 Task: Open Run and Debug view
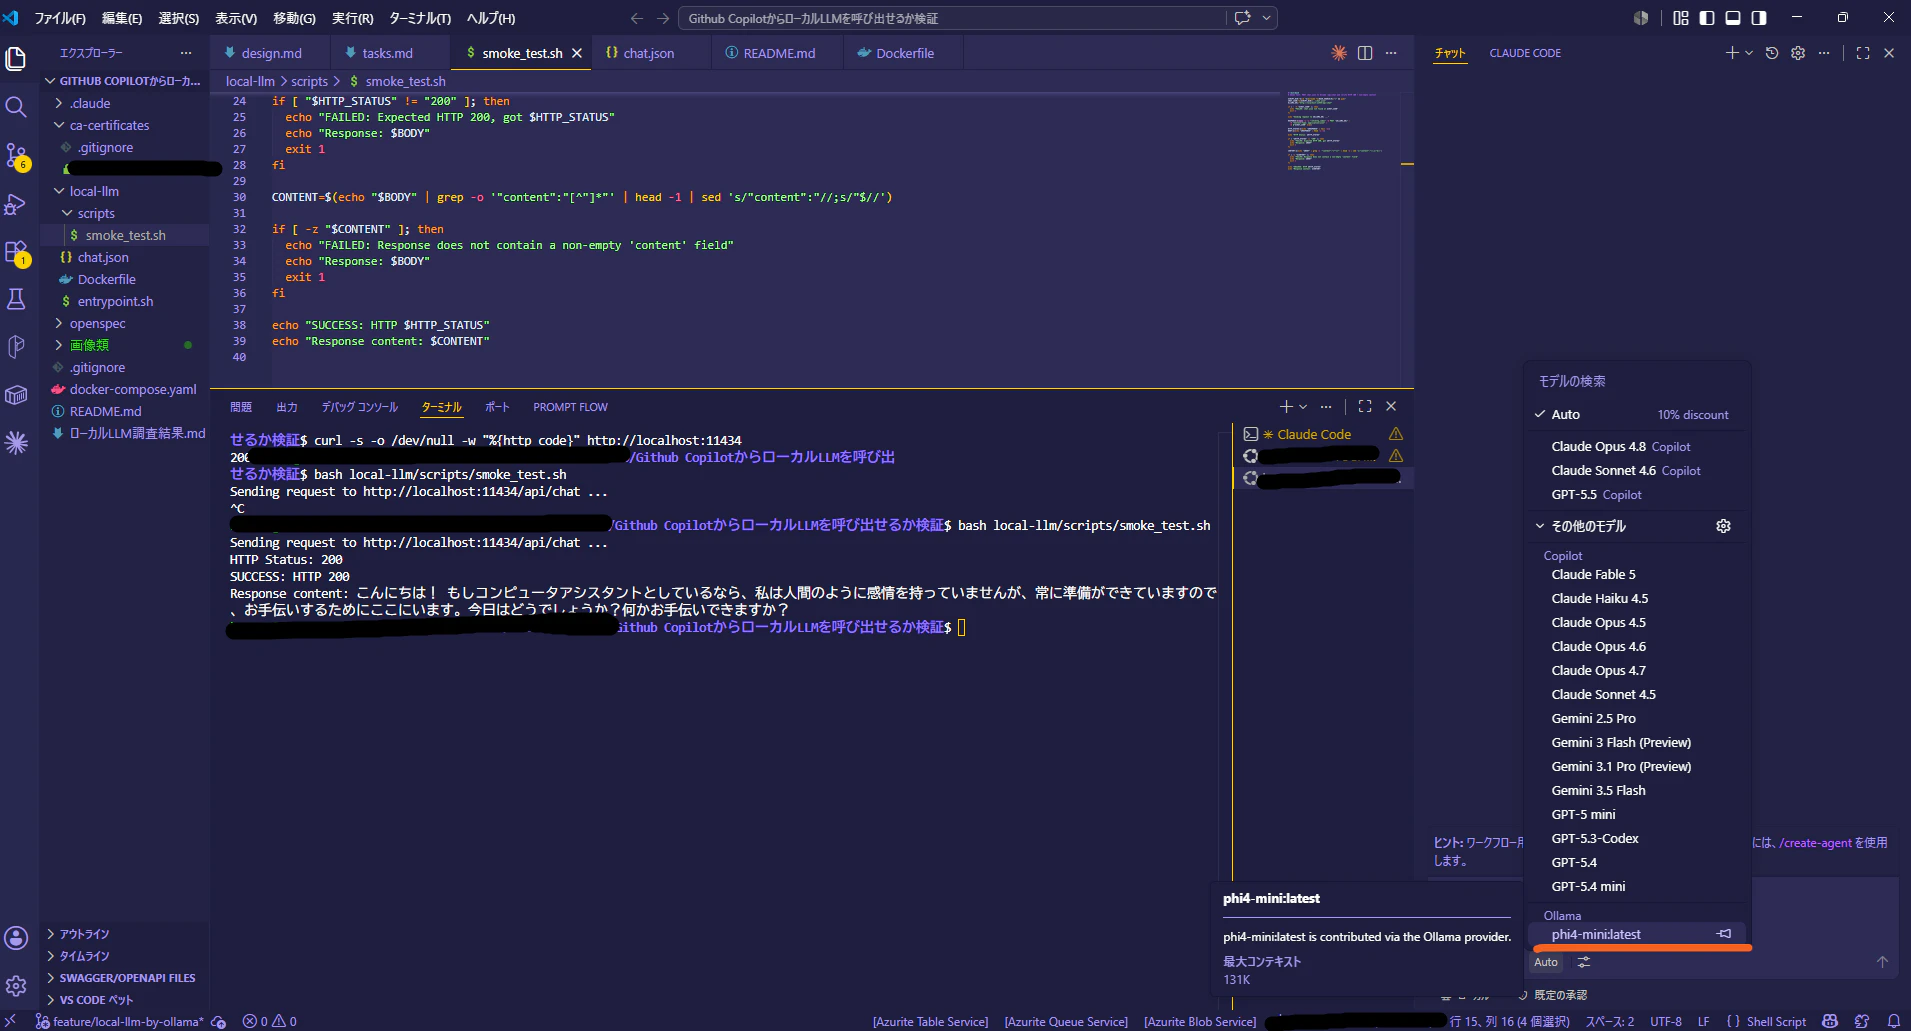(x=16, y=204)
